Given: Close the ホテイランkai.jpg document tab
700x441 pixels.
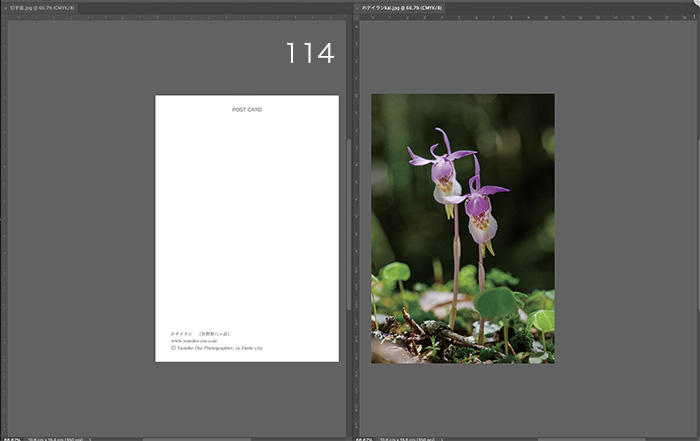Looking at the screenshot, I should coord(358,7).
